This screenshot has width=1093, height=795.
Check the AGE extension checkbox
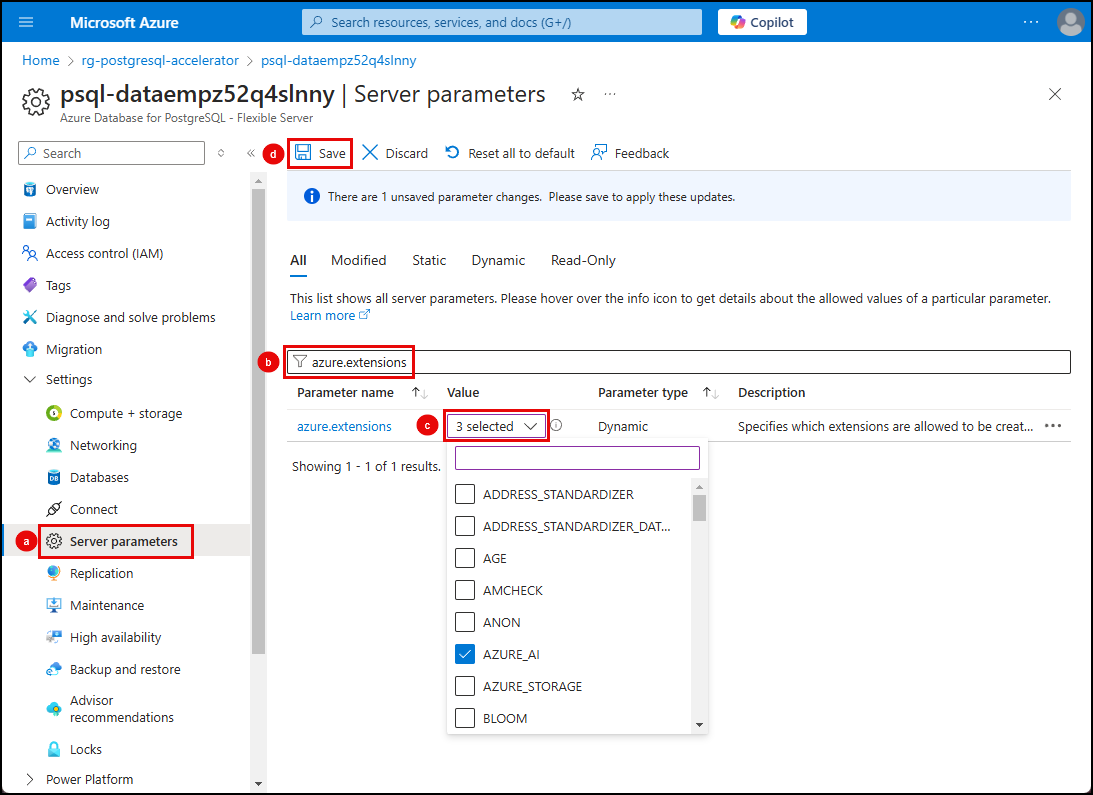(x=465, y=559)
